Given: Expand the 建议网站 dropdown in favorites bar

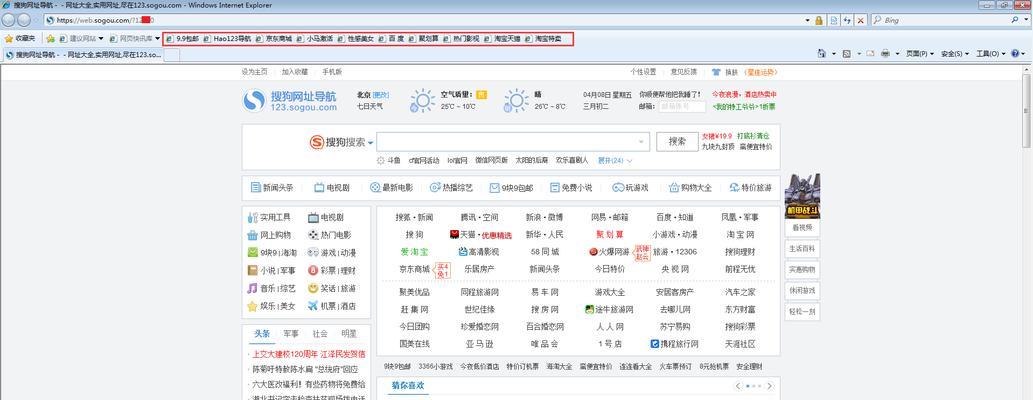Looking at the screenshot, I should (101, 39).
